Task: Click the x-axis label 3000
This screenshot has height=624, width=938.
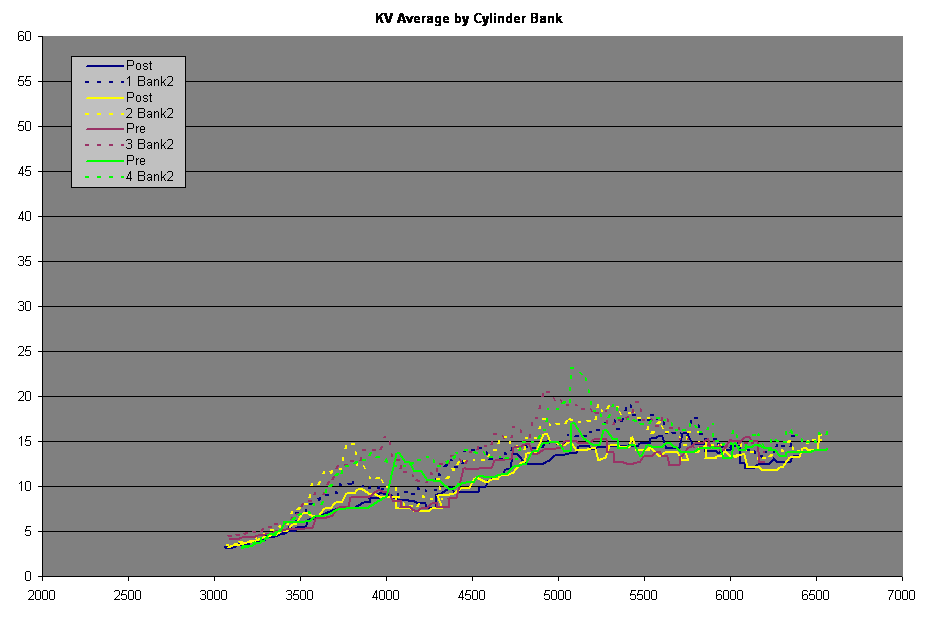Action: tap(214, 595)
